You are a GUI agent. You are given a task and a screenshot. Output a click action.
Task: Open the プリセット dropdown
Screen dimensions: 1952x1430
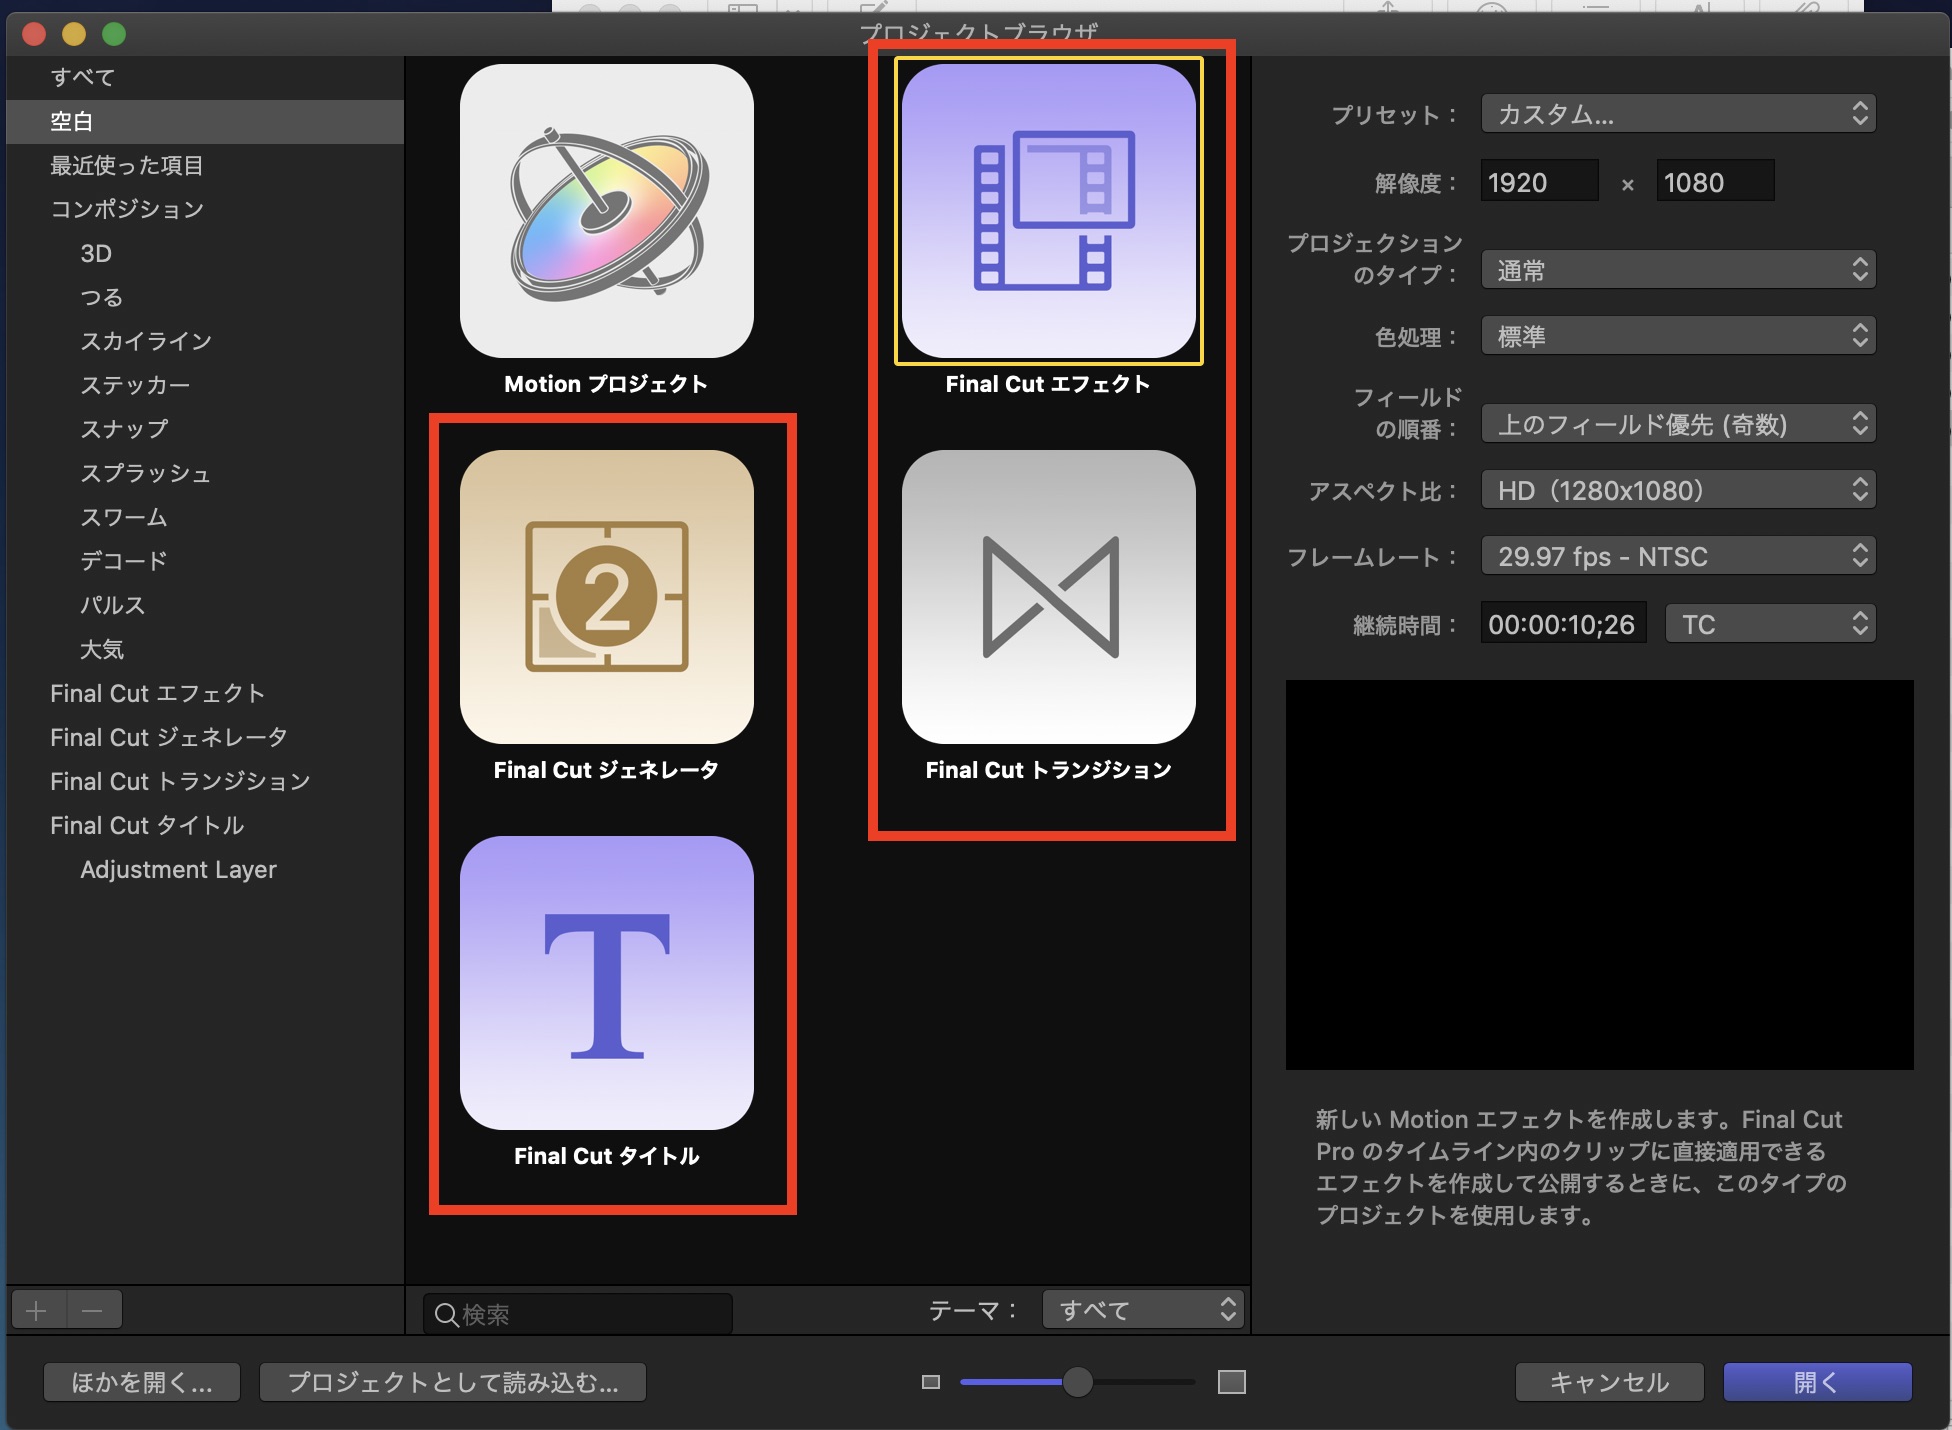(x=1677, y=114)
